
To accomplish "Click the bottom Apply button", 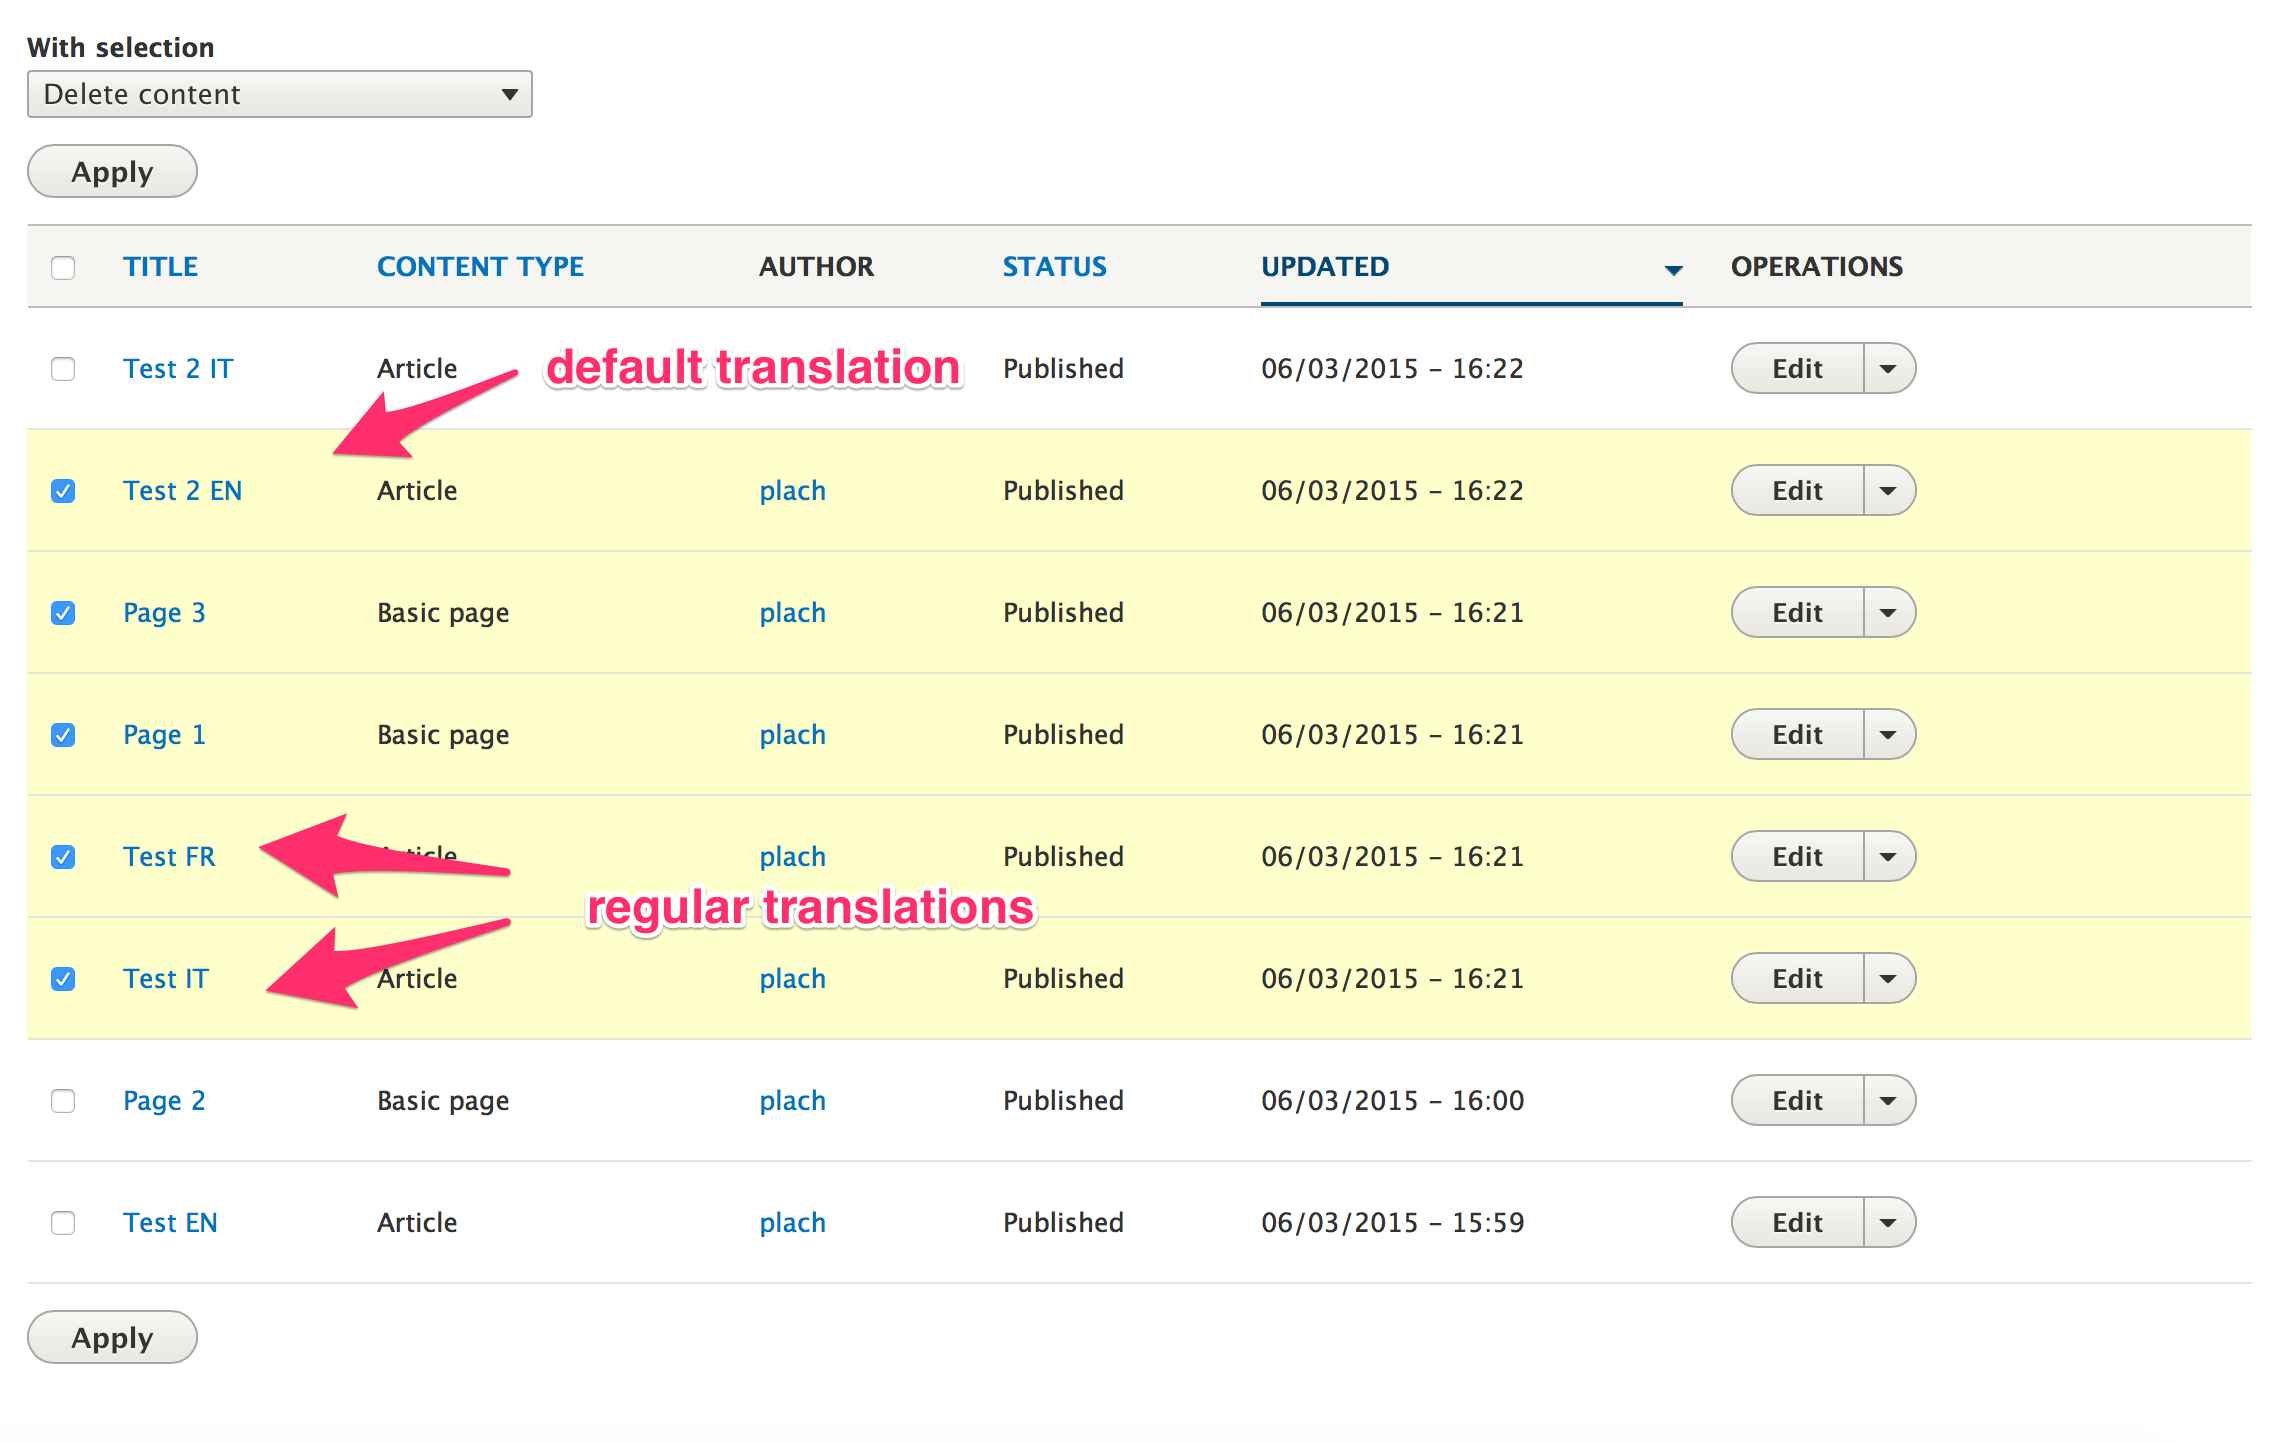I will pyautogui.click(x=111, y=1337).
